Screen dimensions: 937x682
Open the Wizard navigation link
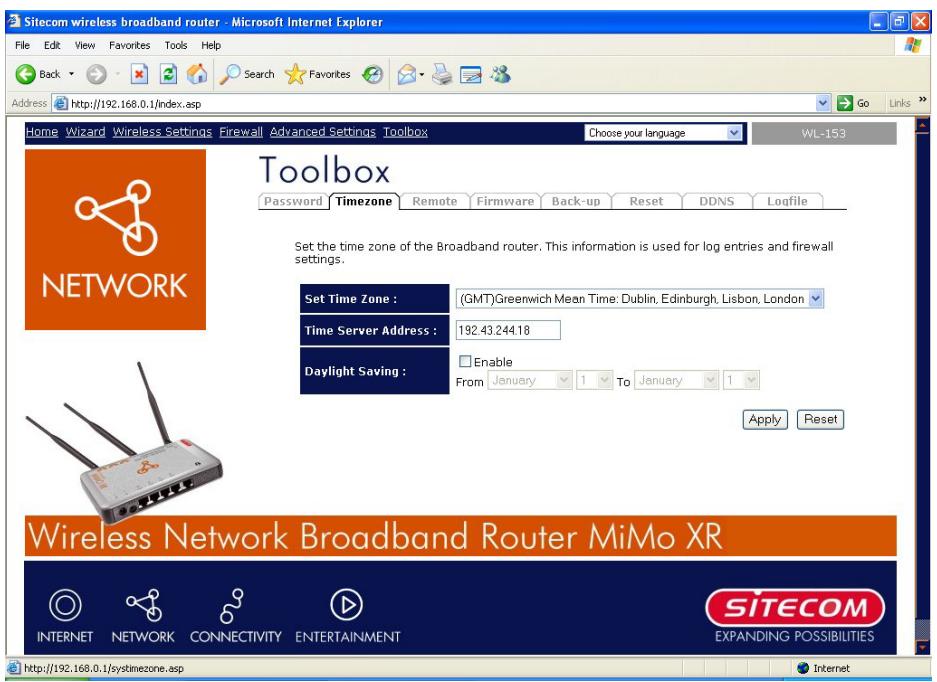(85, 132)
